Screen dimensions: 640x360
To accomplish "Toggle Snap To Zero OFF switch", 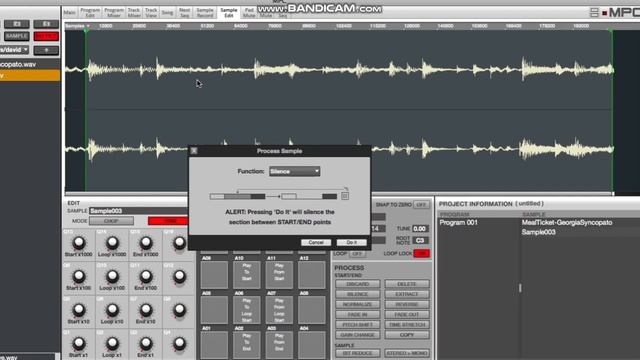I will [421, 204].
